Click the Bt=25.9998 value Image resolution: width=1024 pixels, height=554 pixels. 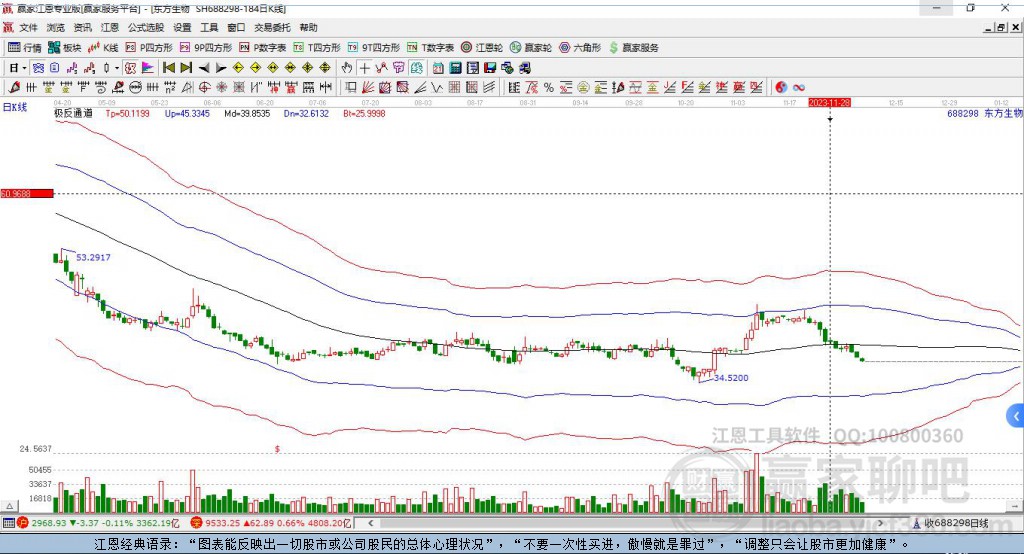point(364,113)
